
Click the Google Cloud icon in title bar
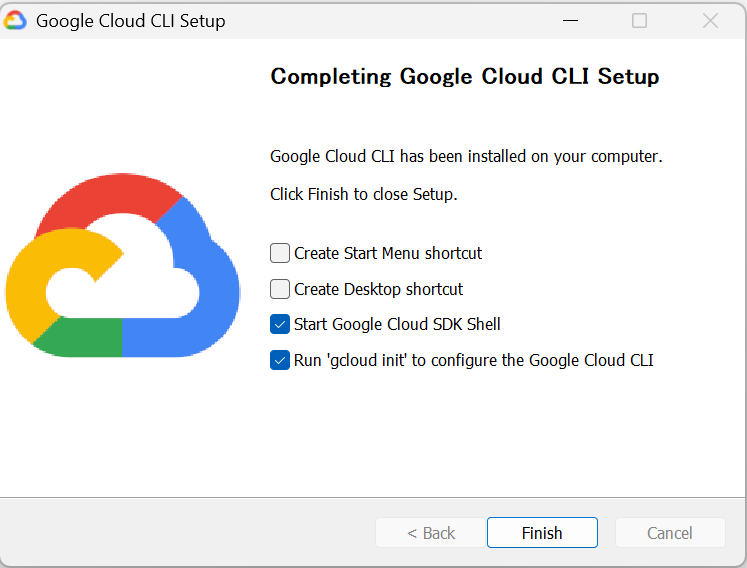(15, 21)
